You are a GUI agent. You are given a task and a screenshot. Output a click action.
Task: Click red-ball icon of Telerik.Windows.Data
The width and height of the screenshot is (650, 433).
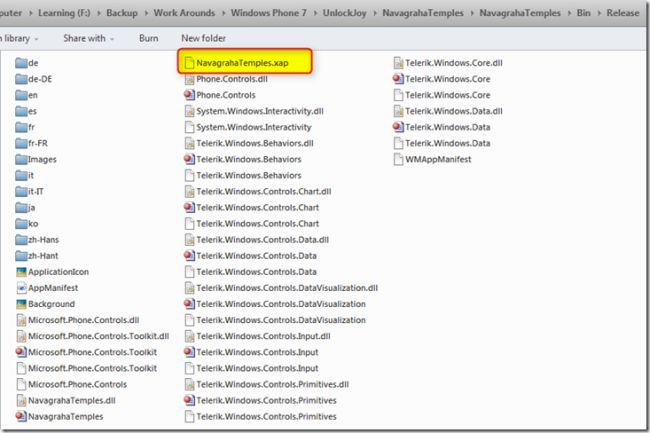click(398, 127)
